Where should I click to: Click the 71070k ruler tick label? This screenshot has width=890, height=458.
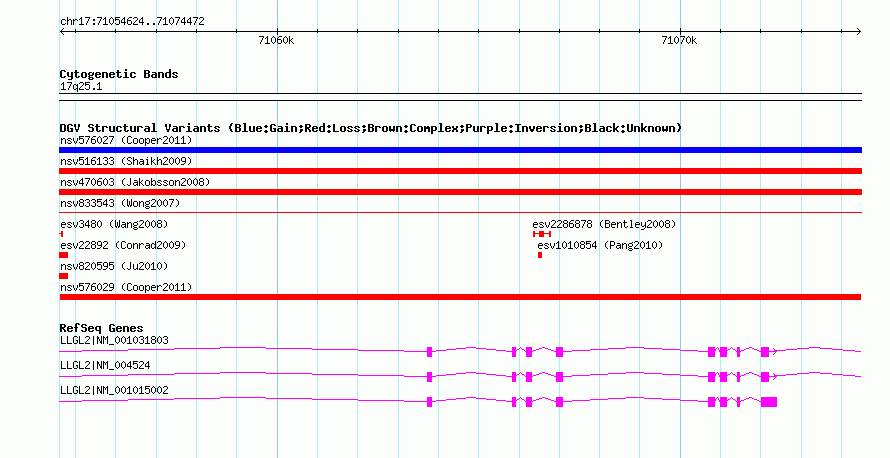(x=679, y=41)
